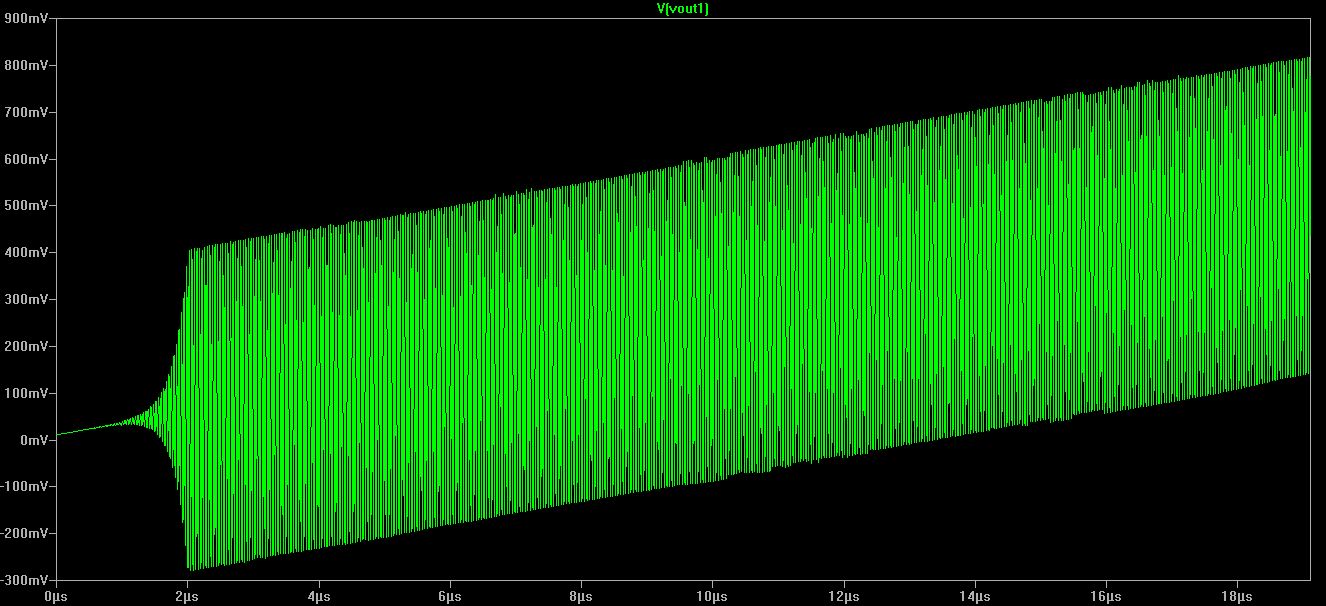Image resolution: width=1326 pixels, height=606 pixels.
Task: Click the 4µs time axis label
Action: (319, 596)
